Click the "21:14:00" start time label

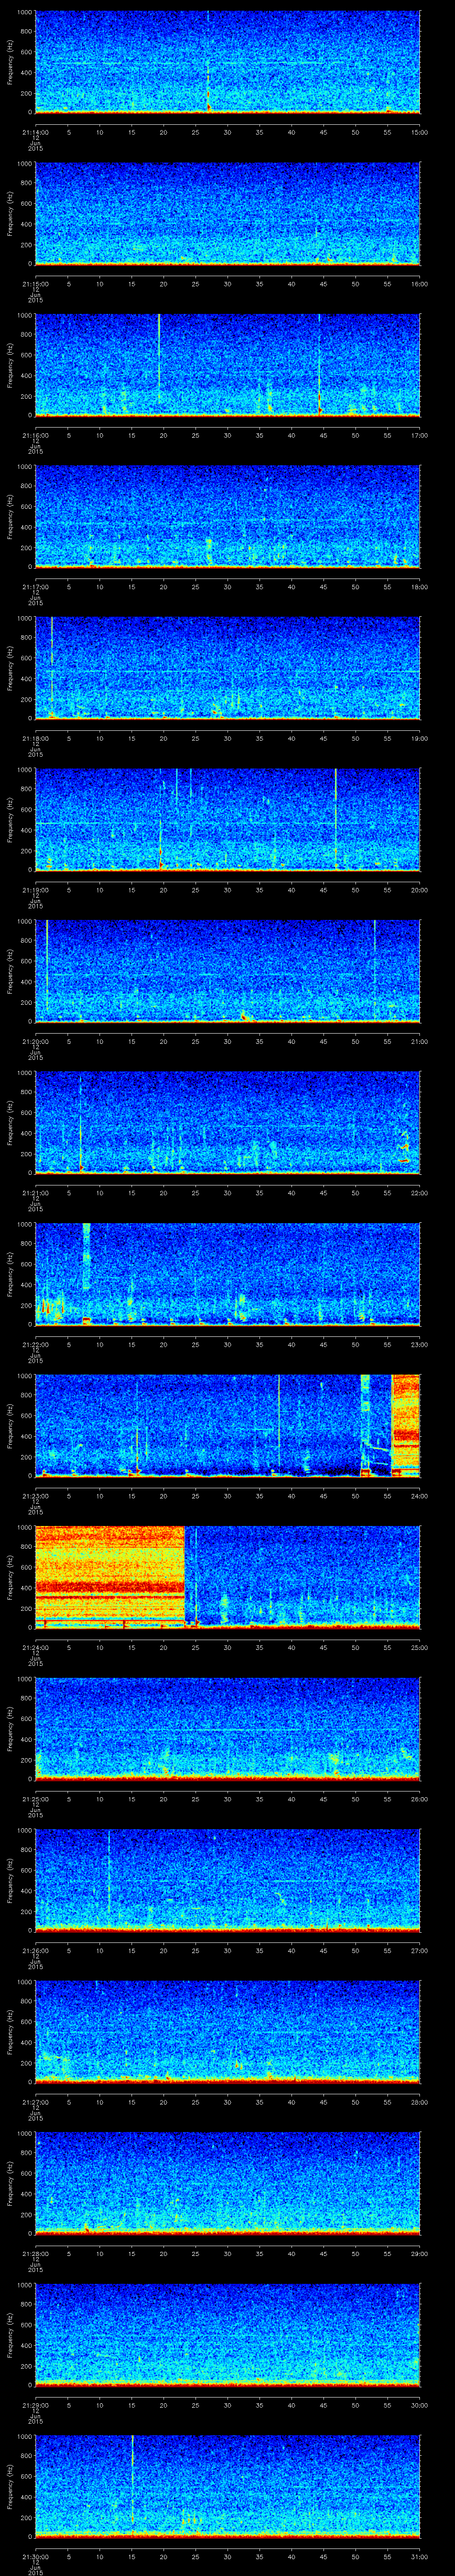pyautogui.click(x=35, y=132)
